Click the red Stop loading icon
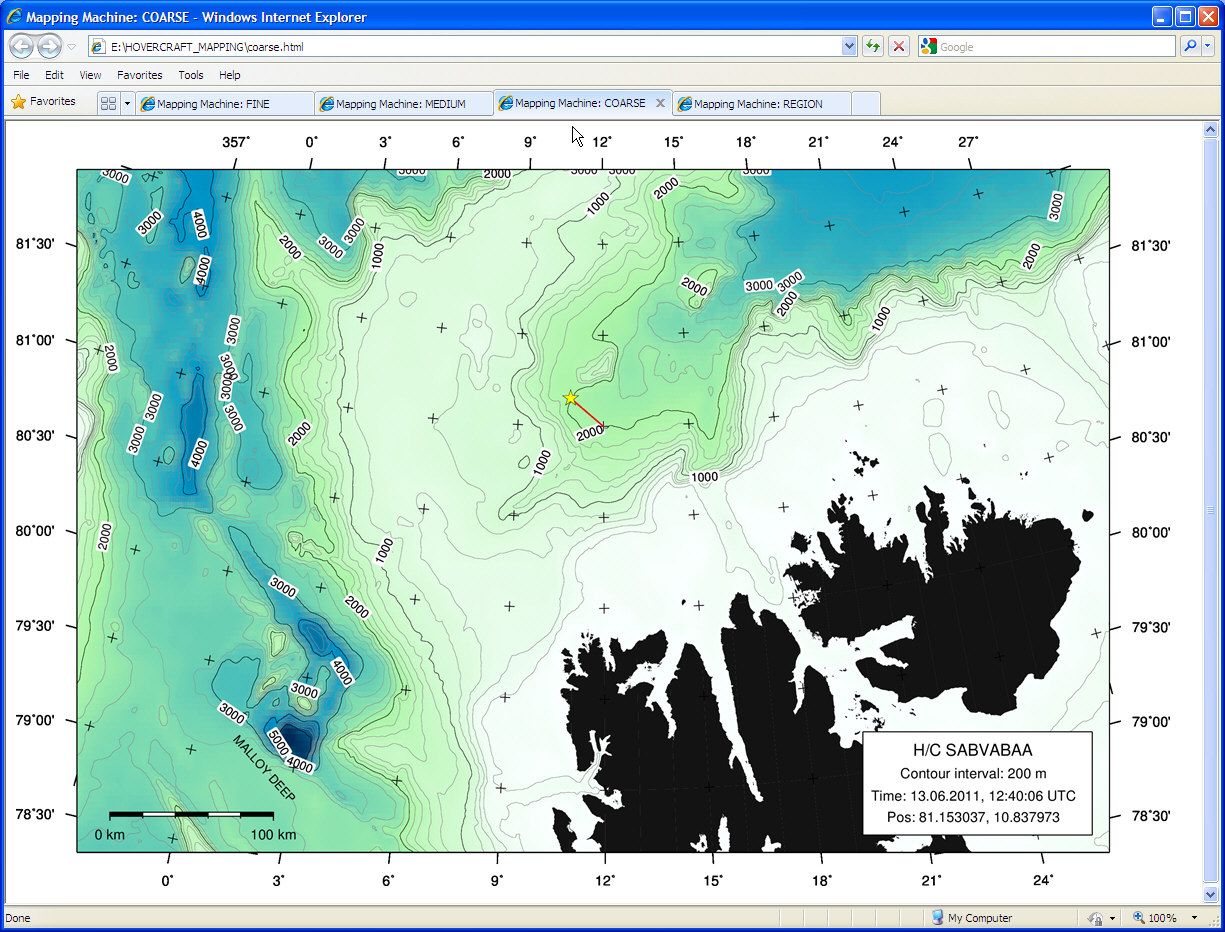The width and height of the screenshot is (1225, 932). 899,46
